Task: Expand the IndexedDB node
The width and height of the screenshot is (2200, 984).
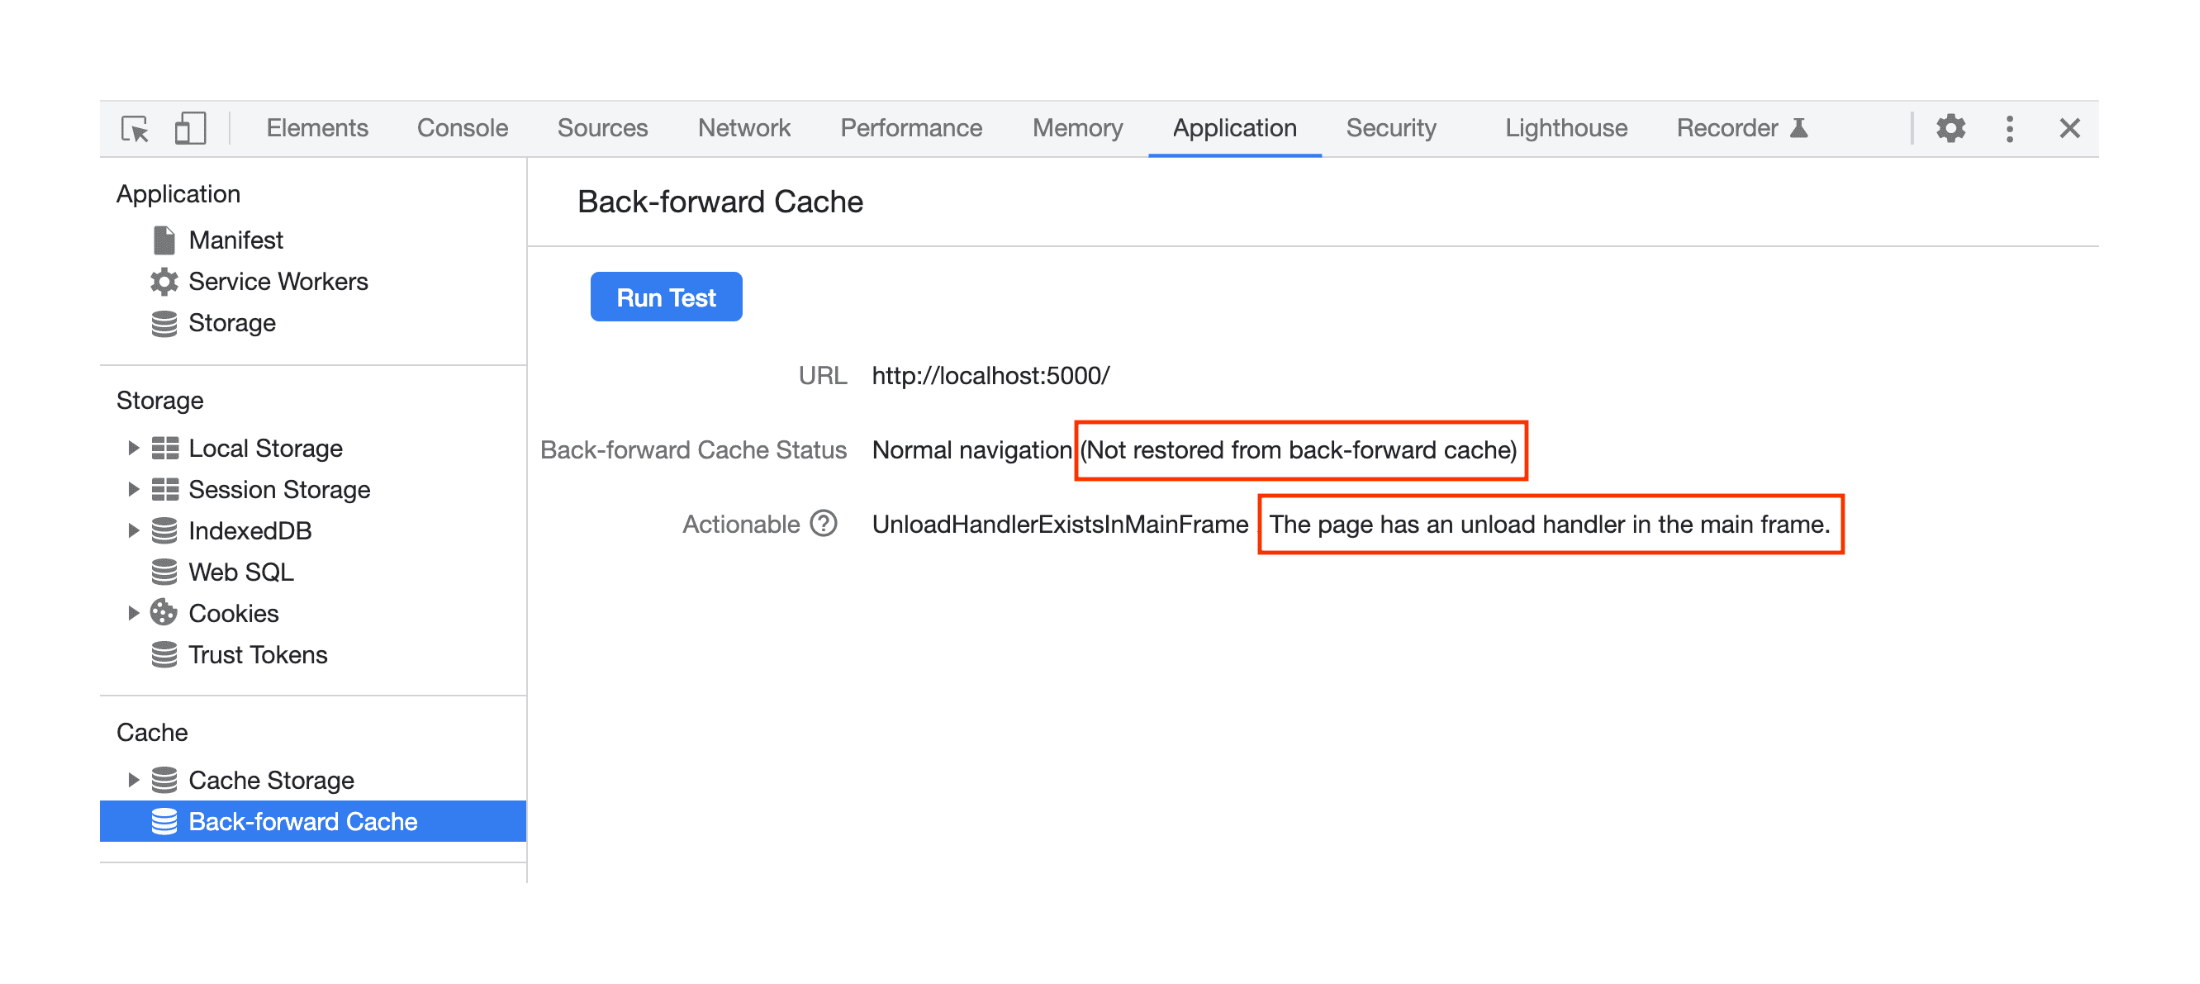Action: [x=133, y=531]
